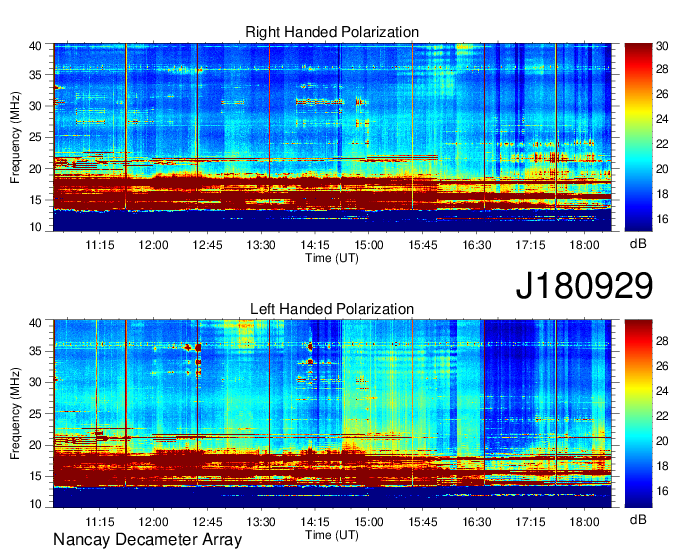Click the "11:15" time tick under Left Handed plot
This screenshot has width=680, height=552.
tap(100, 521)
